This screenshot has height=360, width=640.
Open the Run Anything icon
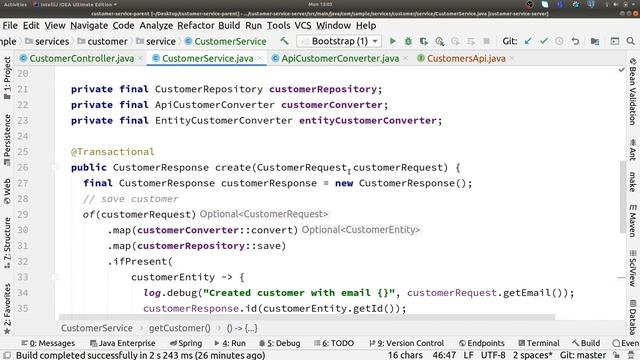[615, 41]
